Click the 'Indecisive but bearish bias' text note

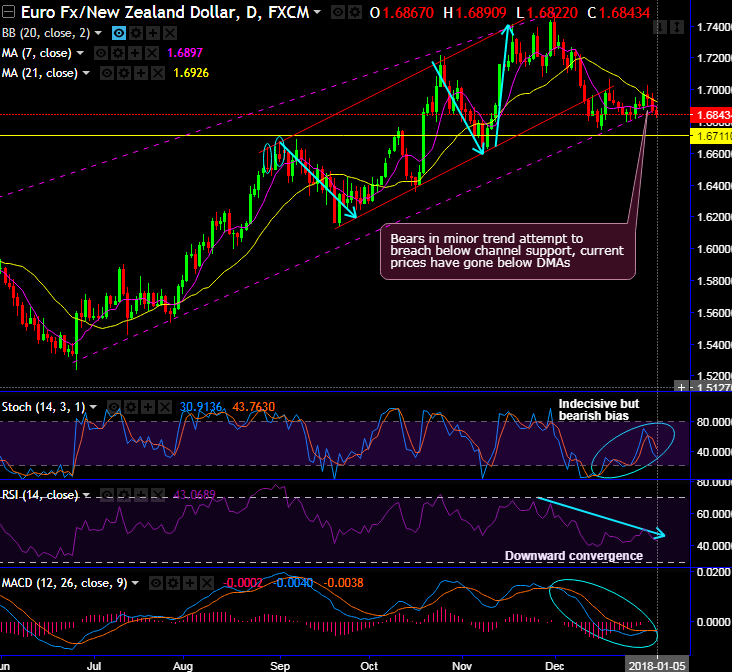click(598, 410)
